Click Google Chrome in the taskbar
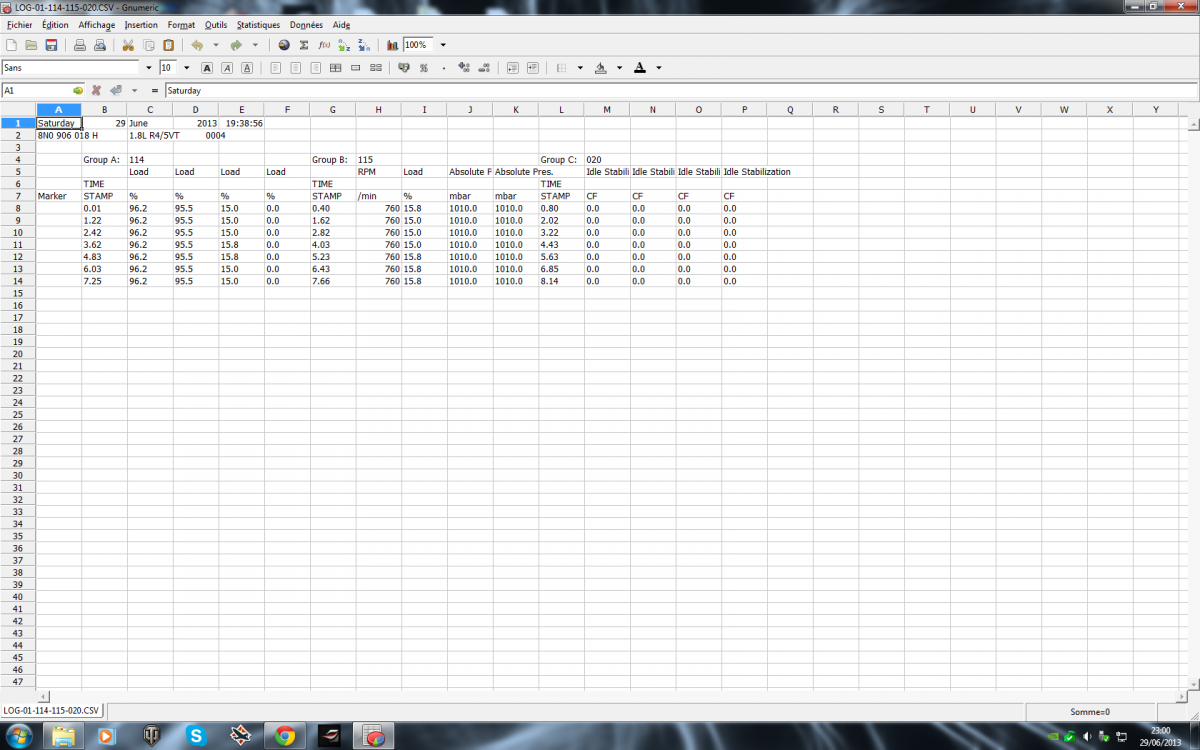 [284, 736]
